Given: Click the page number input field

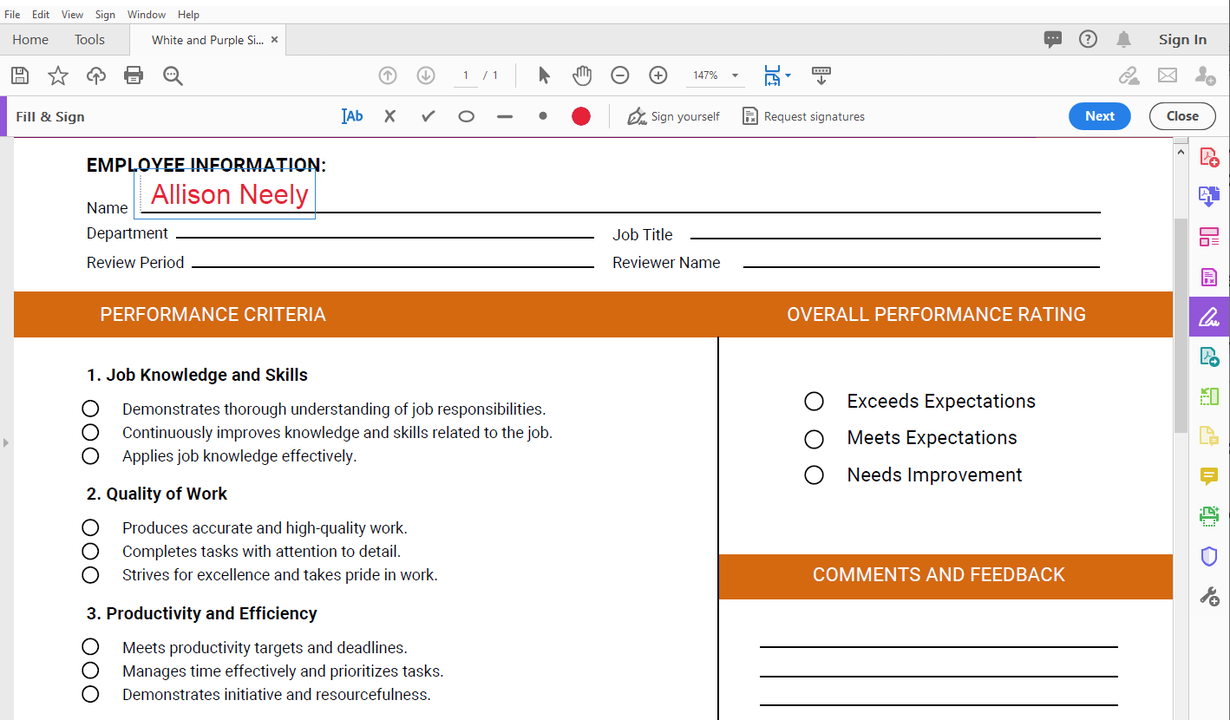Looking at the screenshot, I should pyautogui.click(x=465, y=74).
